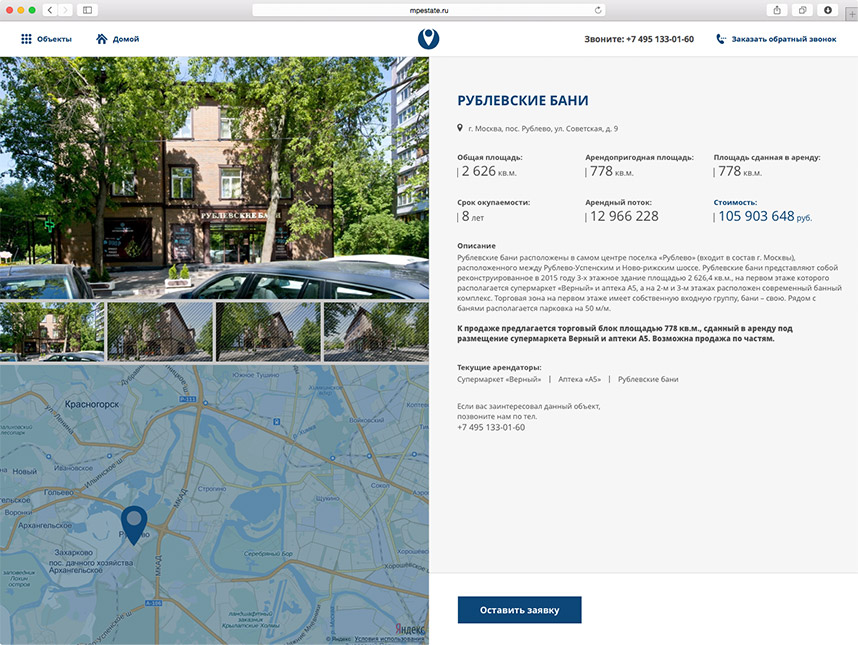Go back with Safari back arrow
Viewport: 858px width, 645px height.
[x=50, y=10]
